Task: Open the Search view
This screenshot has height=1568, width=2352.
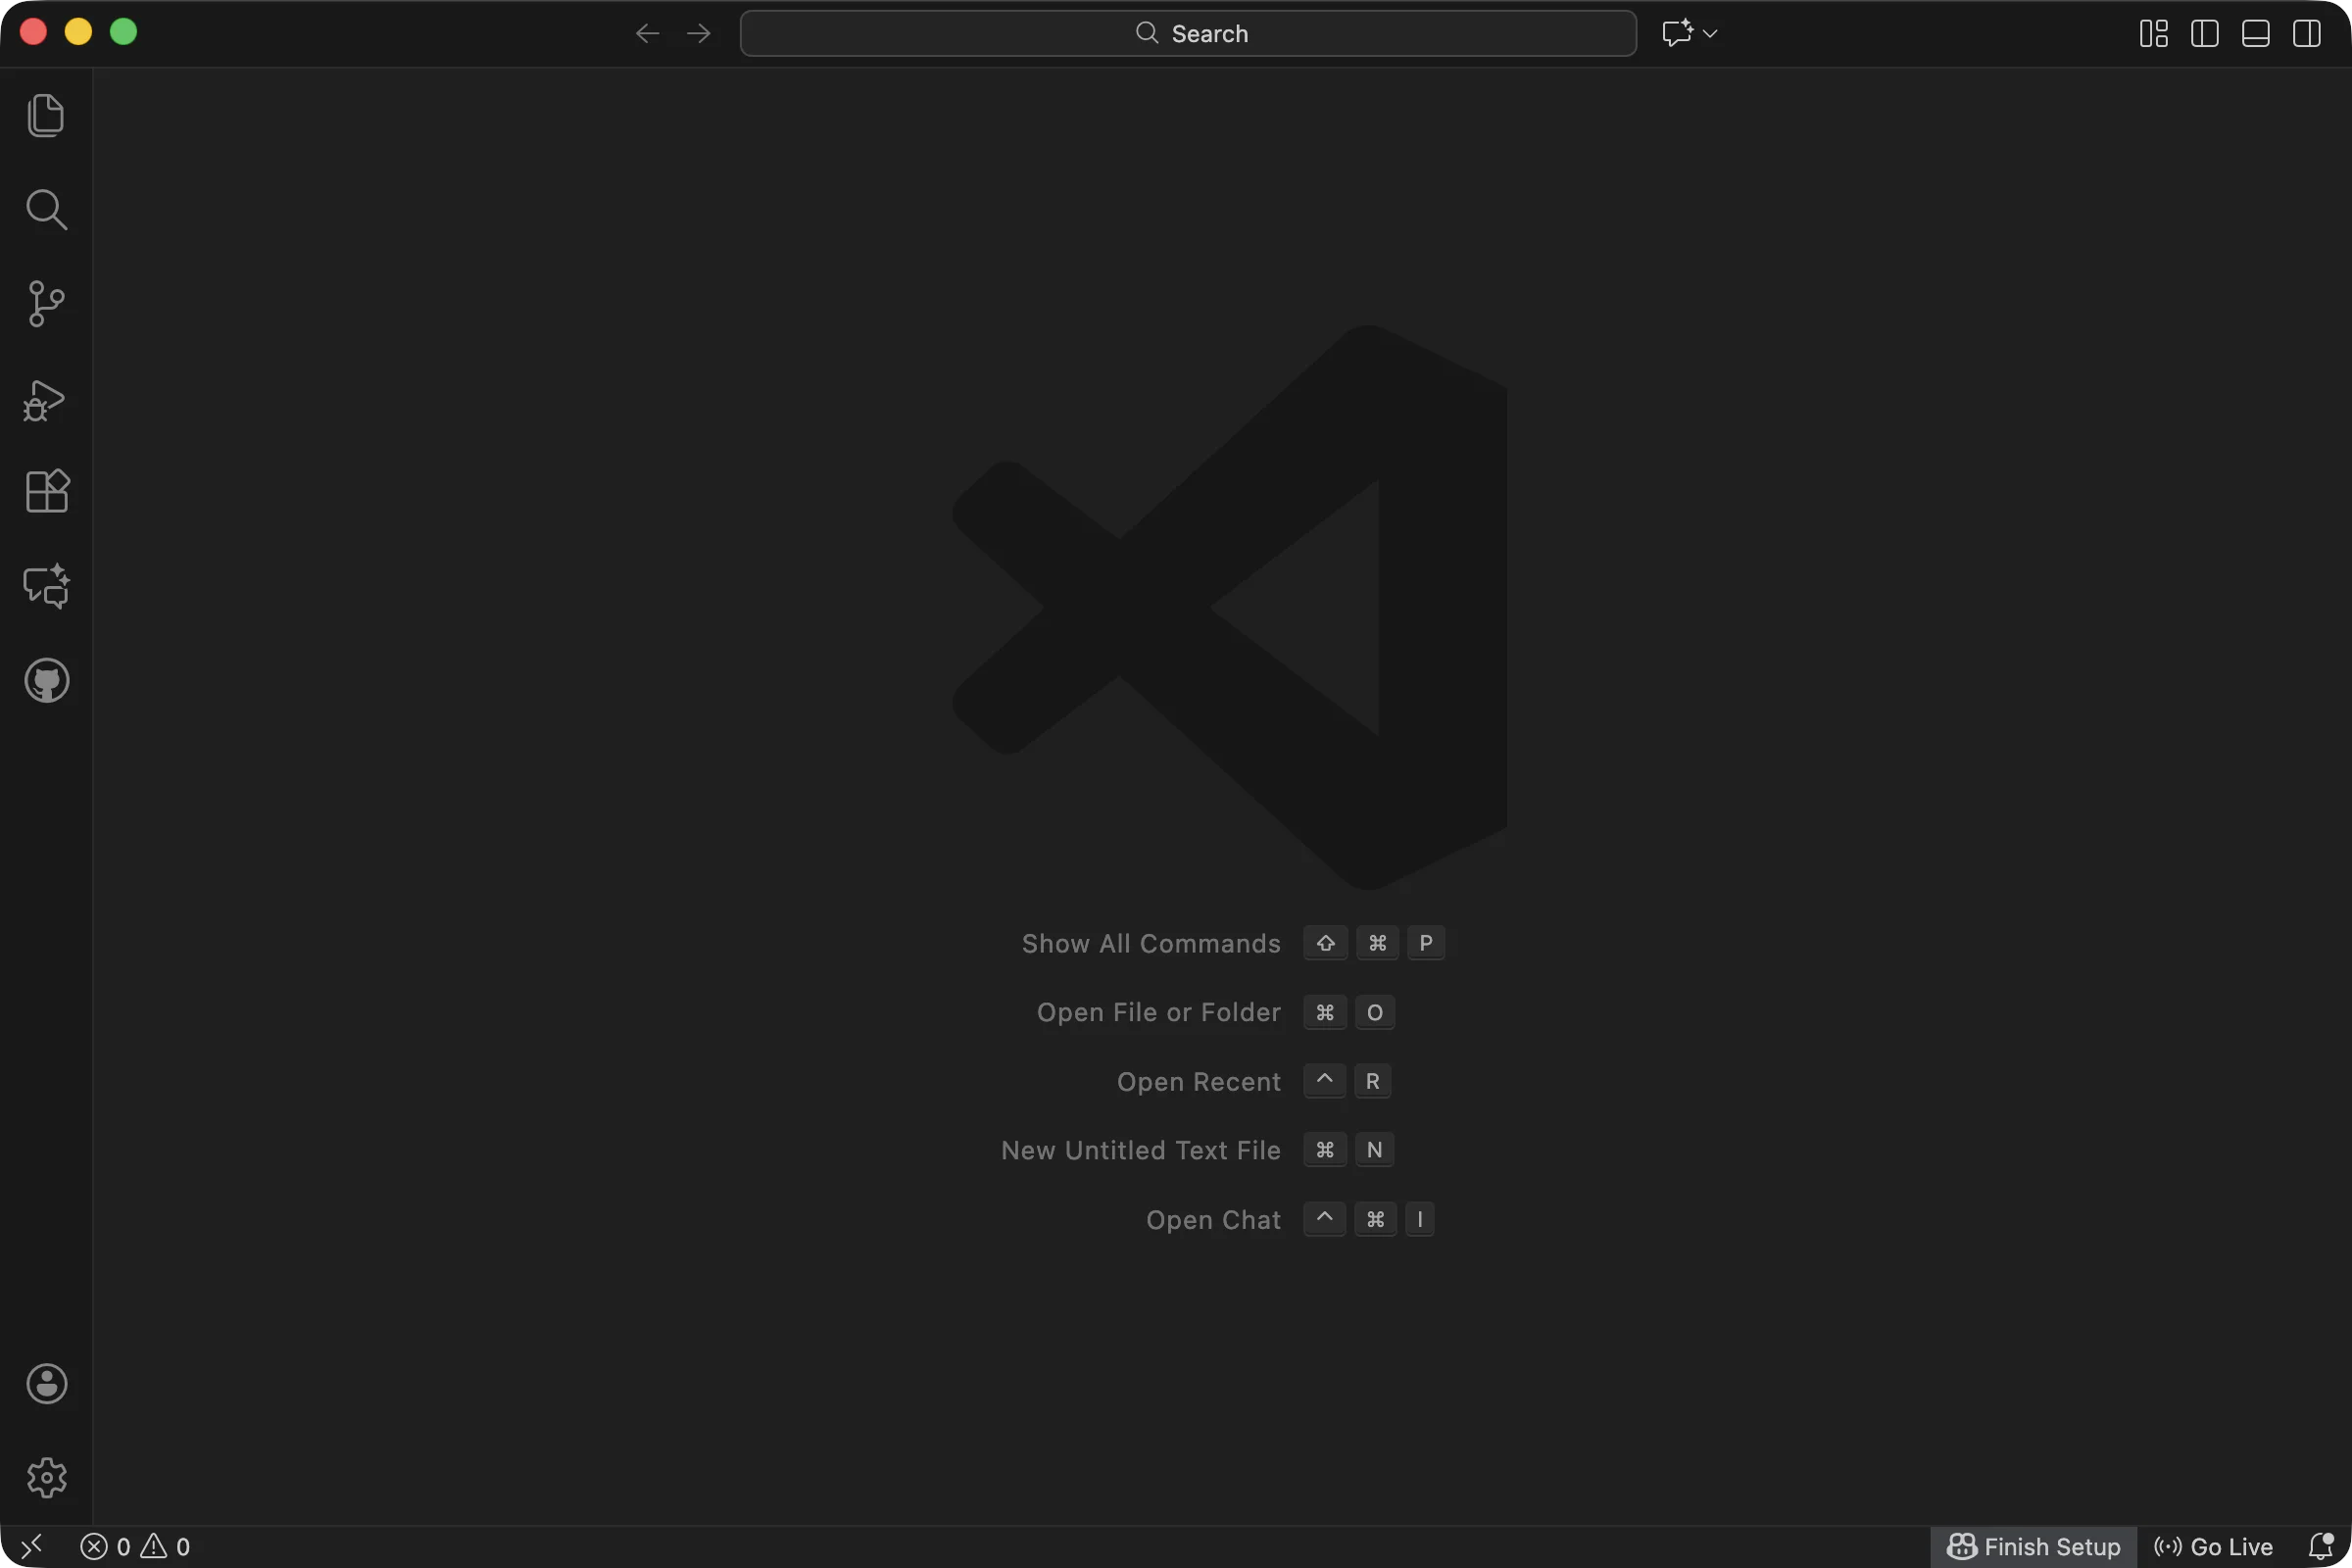Action: point(46,209)
